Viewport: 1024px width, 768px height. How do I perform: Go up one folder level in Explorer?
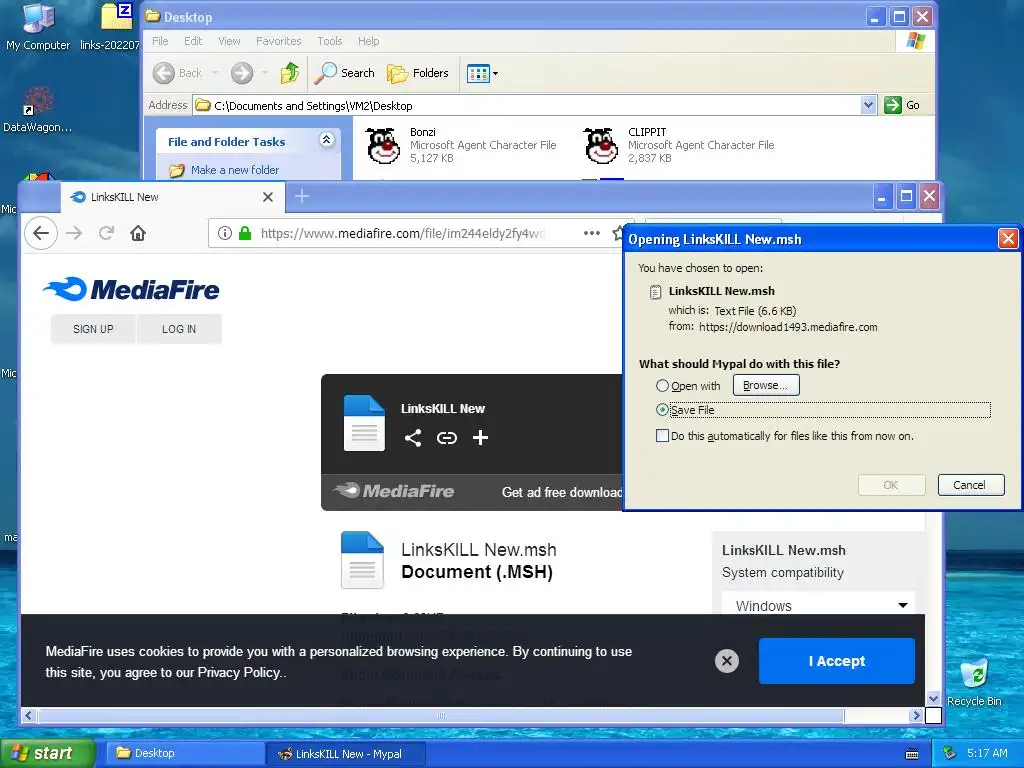(289, 73)
